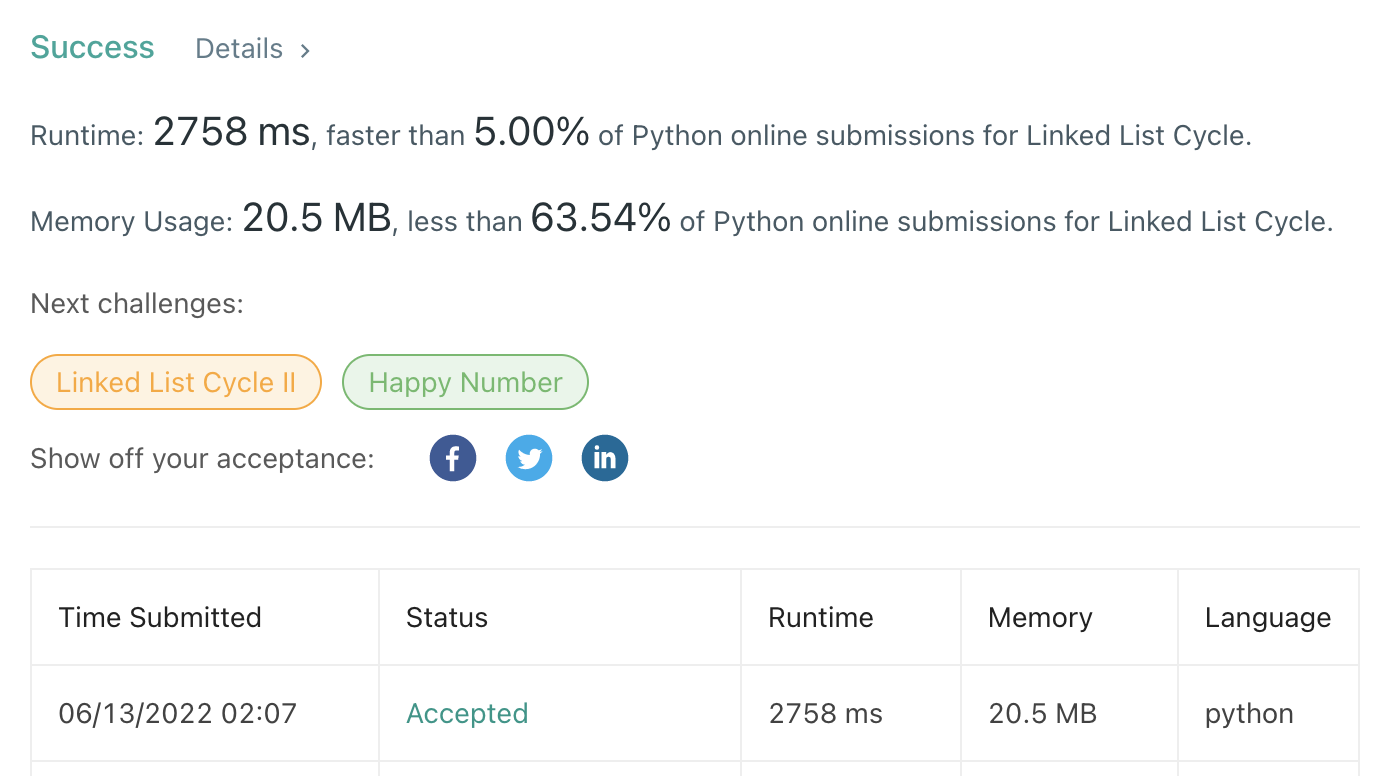Share acceptance on Facebook
Screen dimensions: 1376x776
click(x=453, y=459)
